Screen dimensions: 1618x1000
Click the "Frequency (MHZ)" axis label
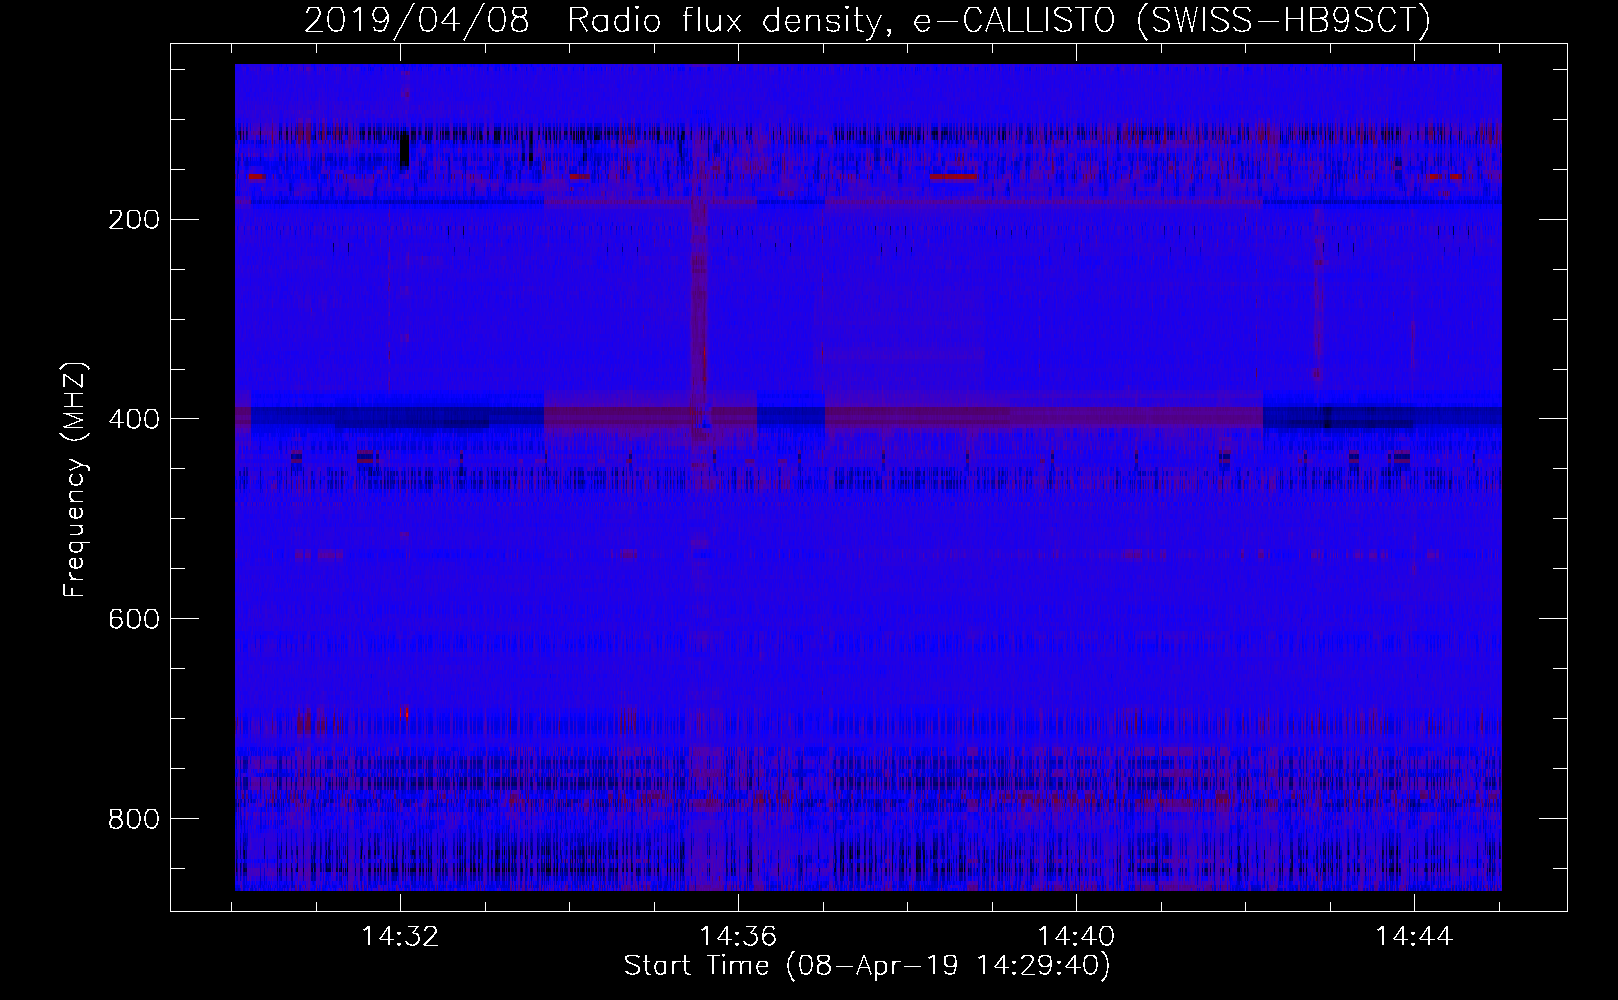(x=75, y=480)
